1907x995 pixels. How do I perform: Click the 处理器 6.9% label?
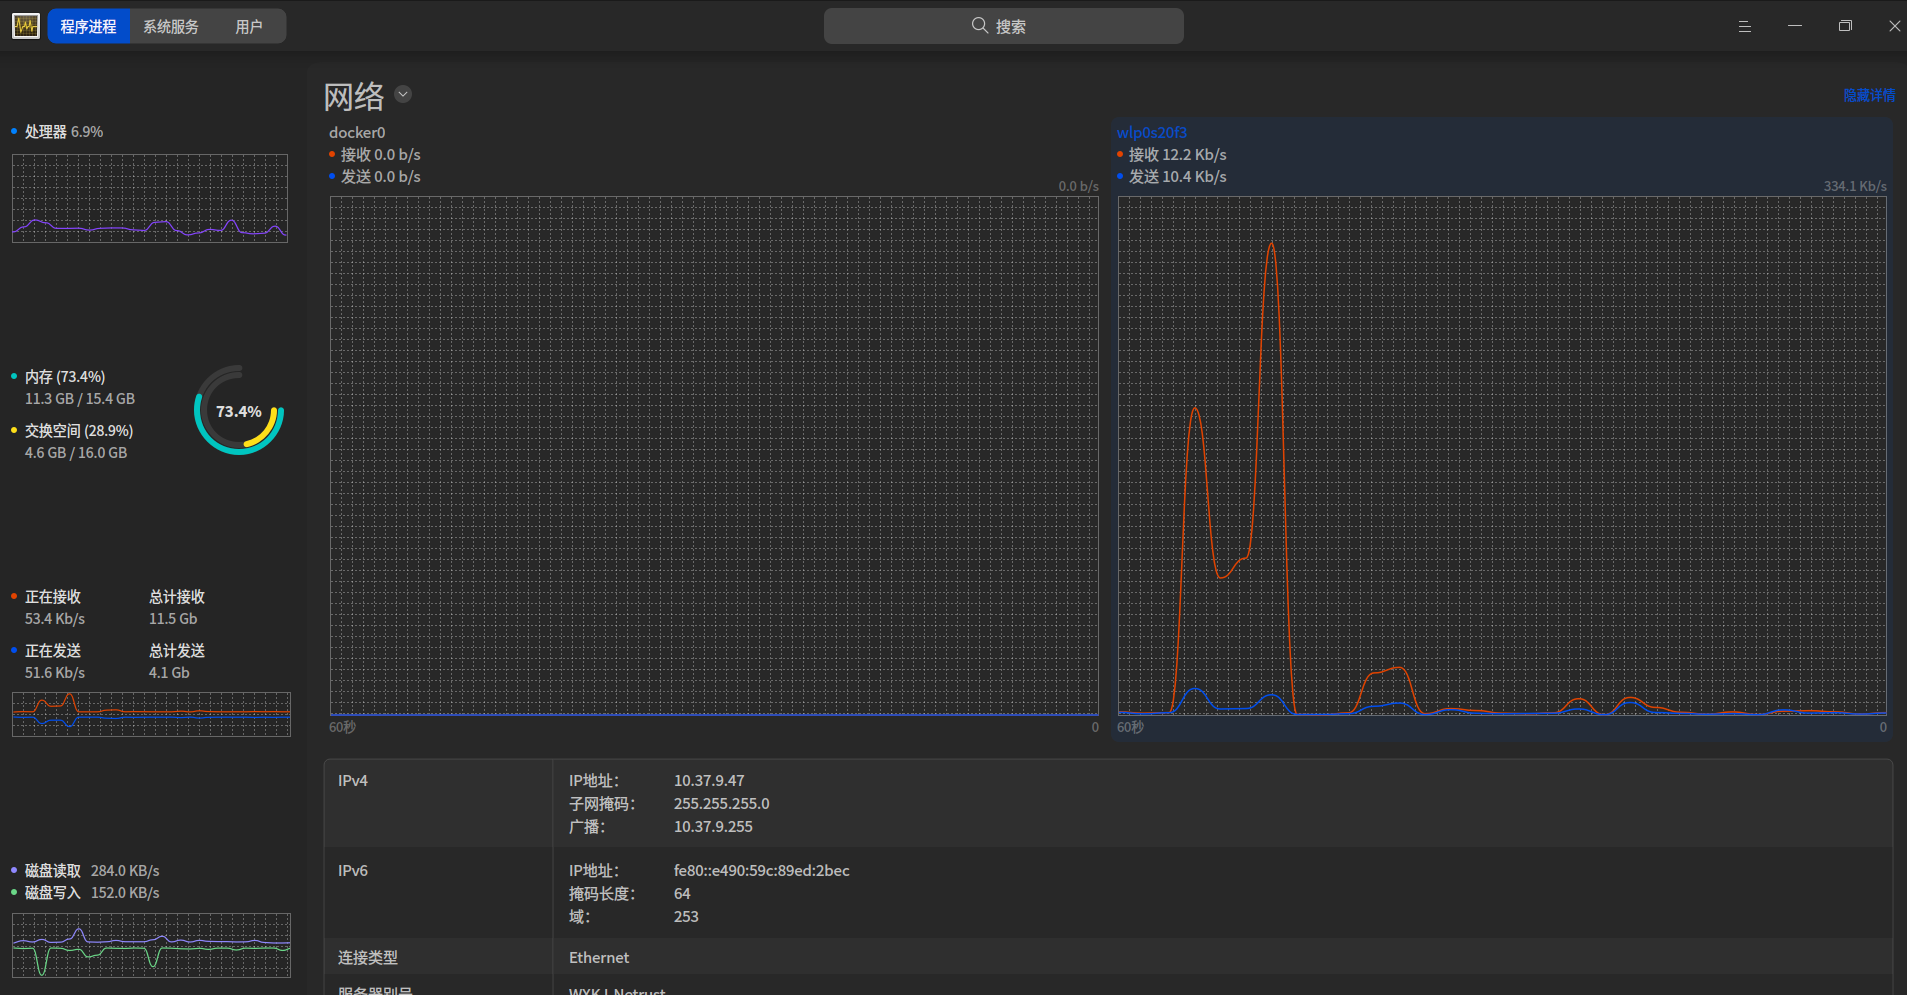pos(64,132)
